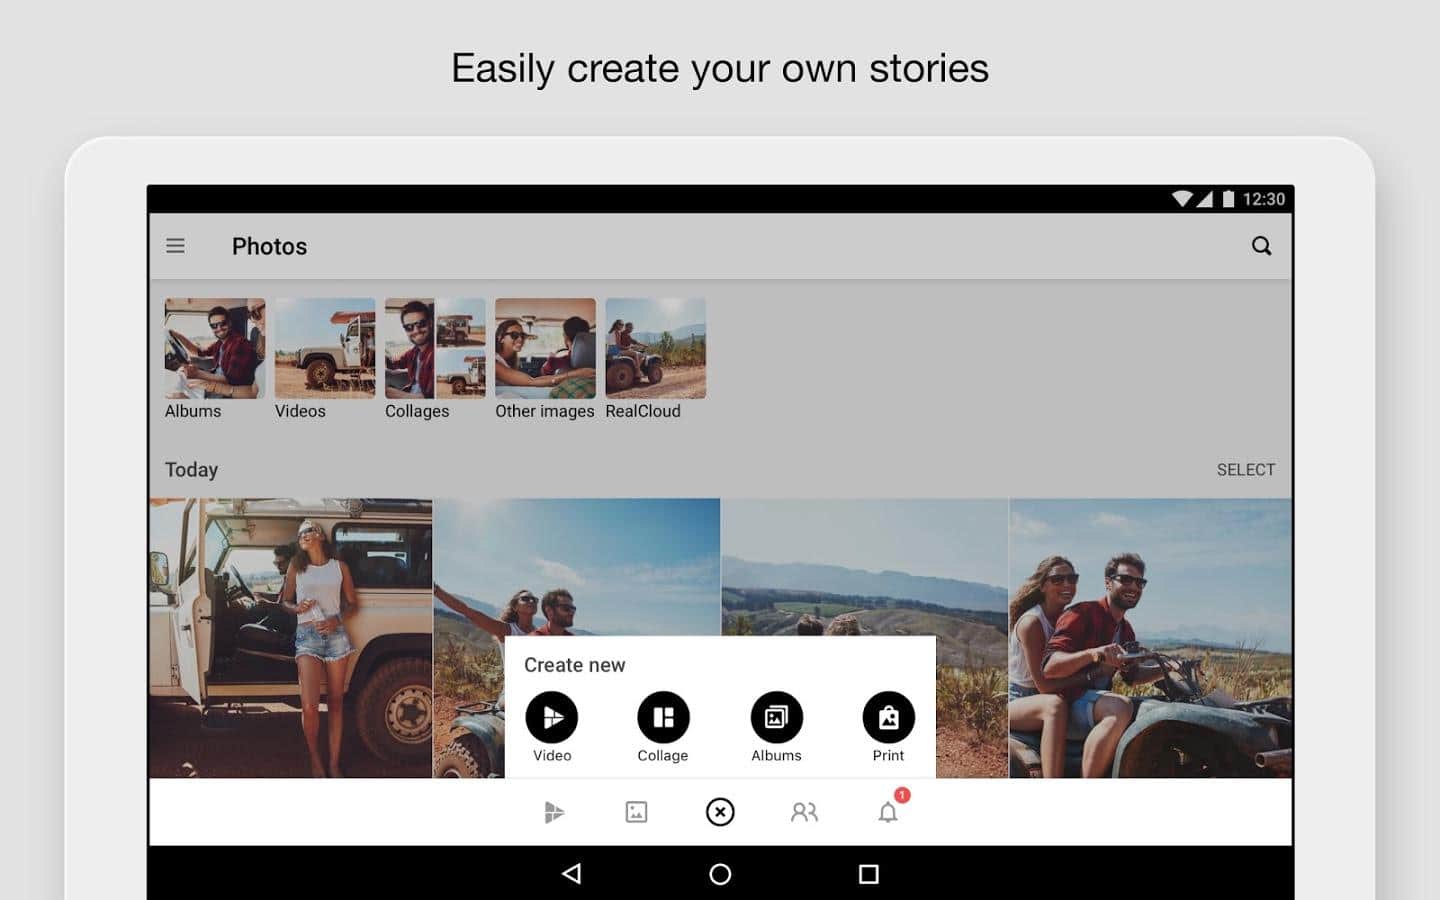Create a new Video story
The image size is (1440, 900).
(x=552, y=717)
